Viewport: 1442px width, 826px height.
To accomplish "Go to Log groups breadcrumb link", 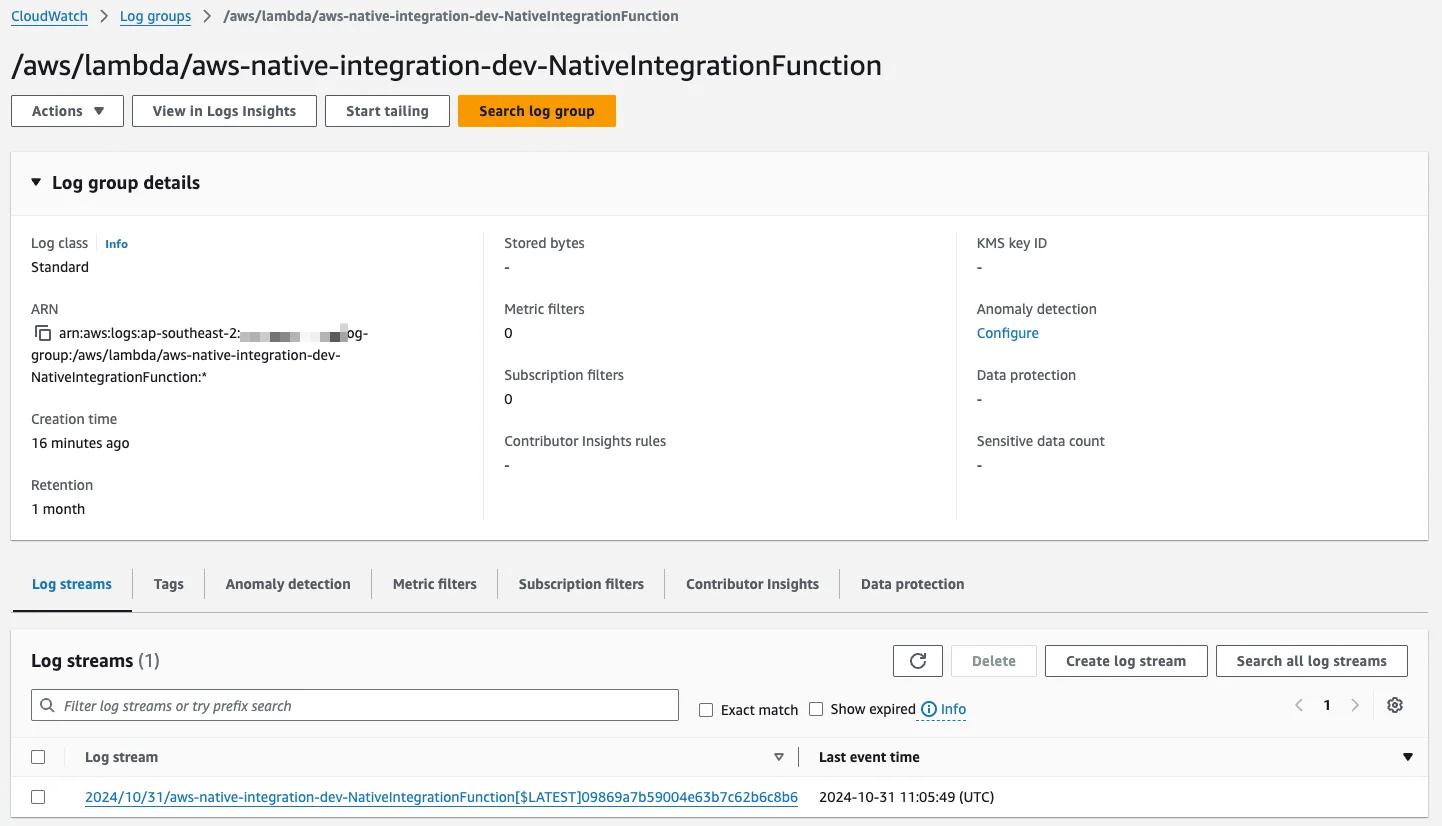I will [155, 16].
